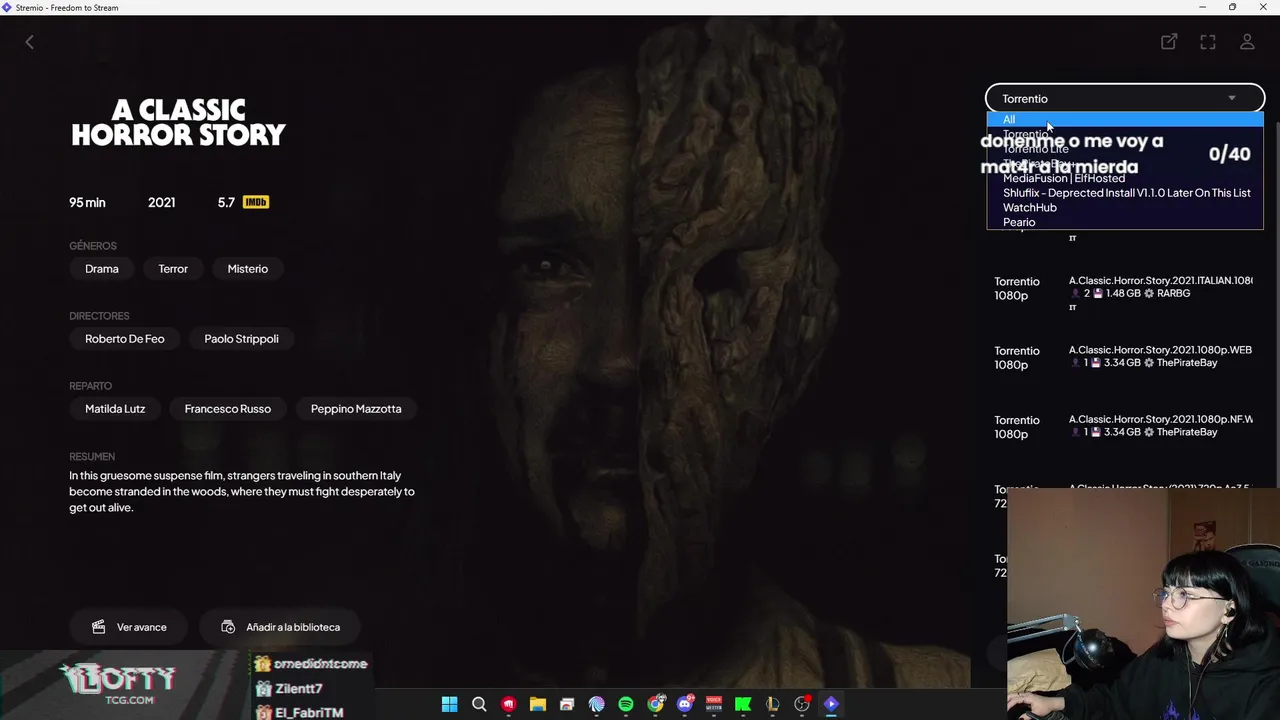Open the user profile icon
This screenshot has height=720, width=1280.
click(1247, 42)
